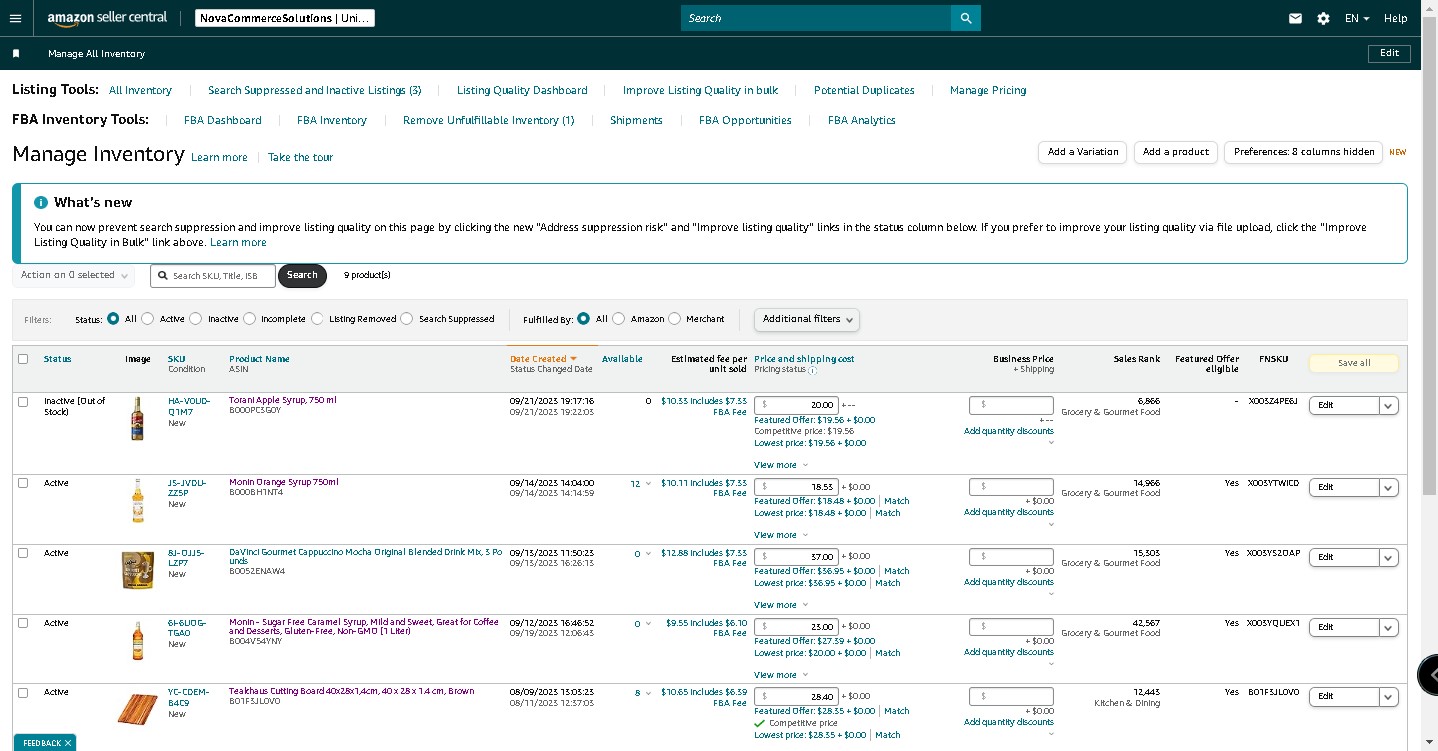This screenshot has width=1438, height=751.
Task: Focus the top Search input field
Action: tap(816, 18)
